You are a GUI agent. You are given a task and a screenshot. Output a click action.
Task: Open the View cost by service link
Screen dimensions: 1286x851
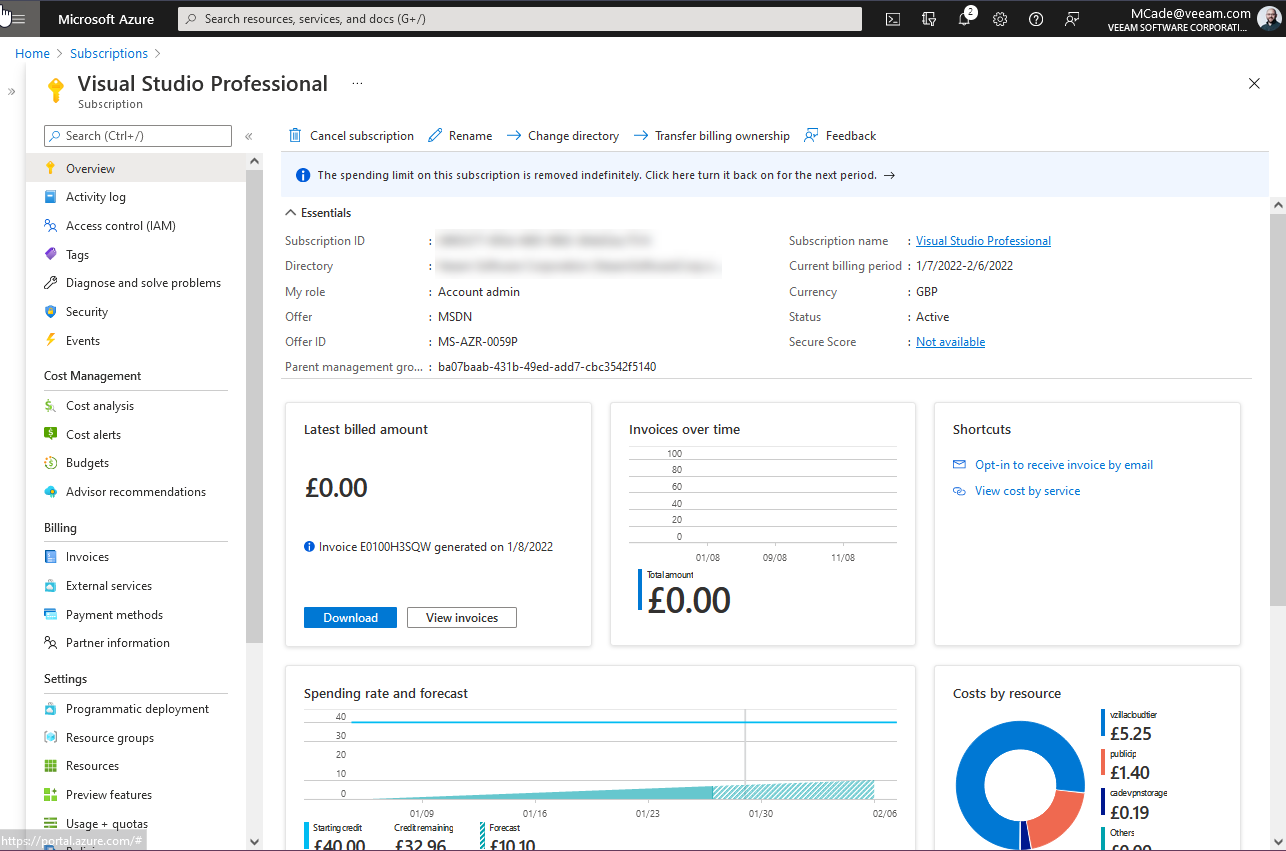[x=1027, y=491]
